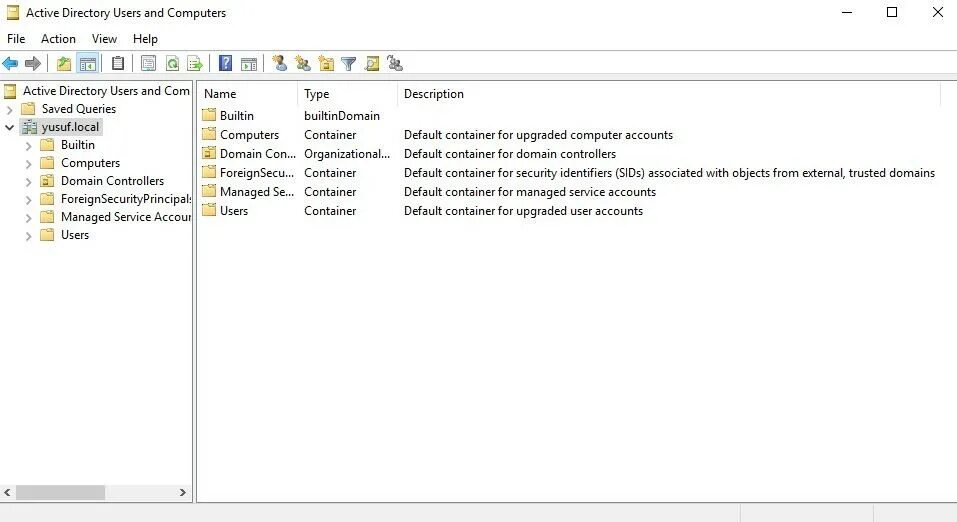Click the 'builtinDomain' type cell
This screenshot has height=522, width=957.
(342, 115)
